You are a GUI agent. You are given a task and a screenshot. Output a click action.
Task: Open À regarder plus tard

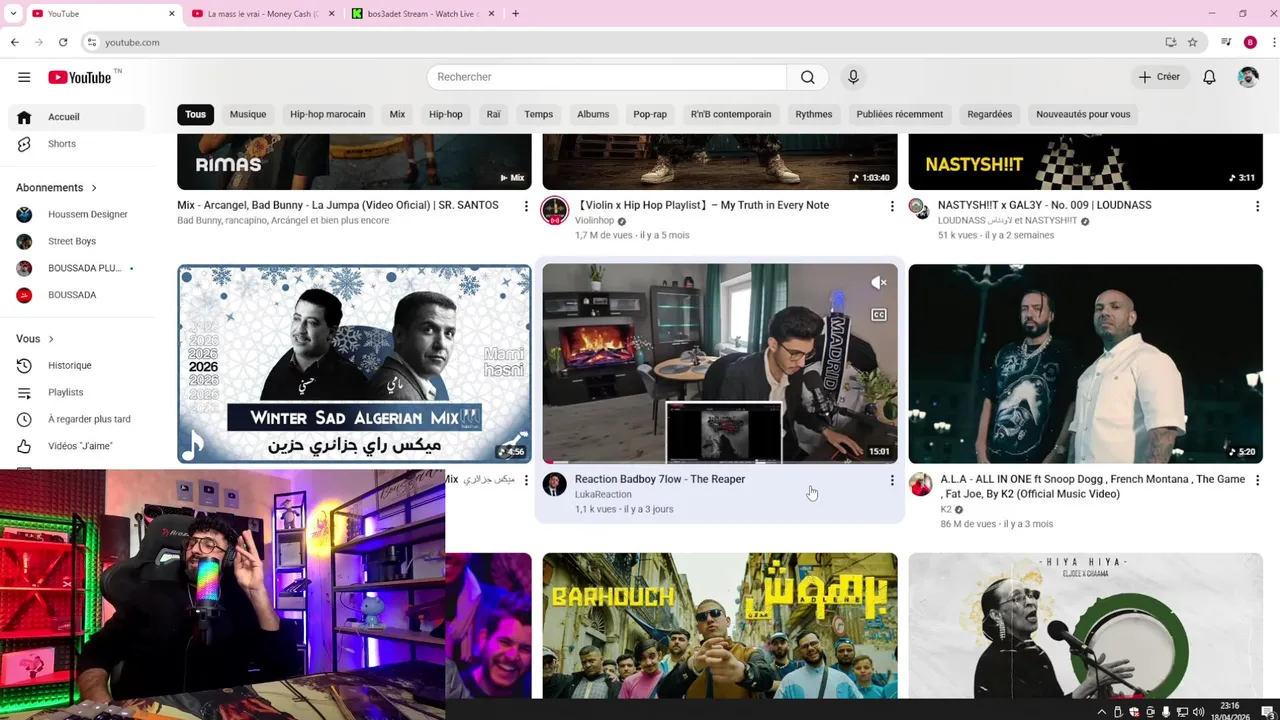(x=76, y=420)
